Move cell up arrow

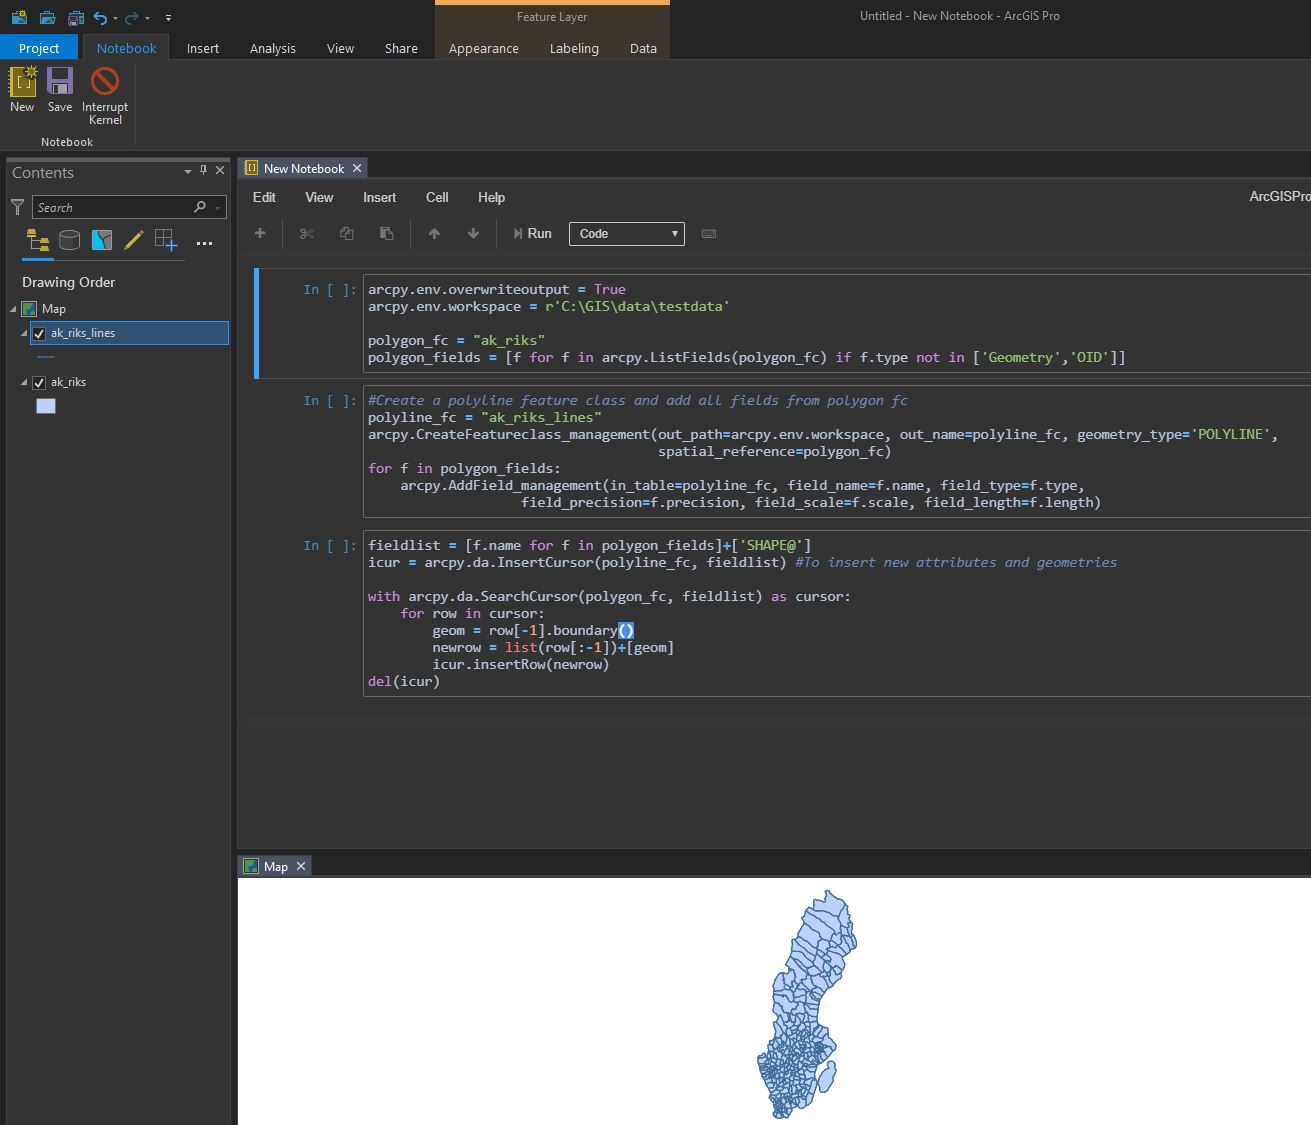(434, 233)
